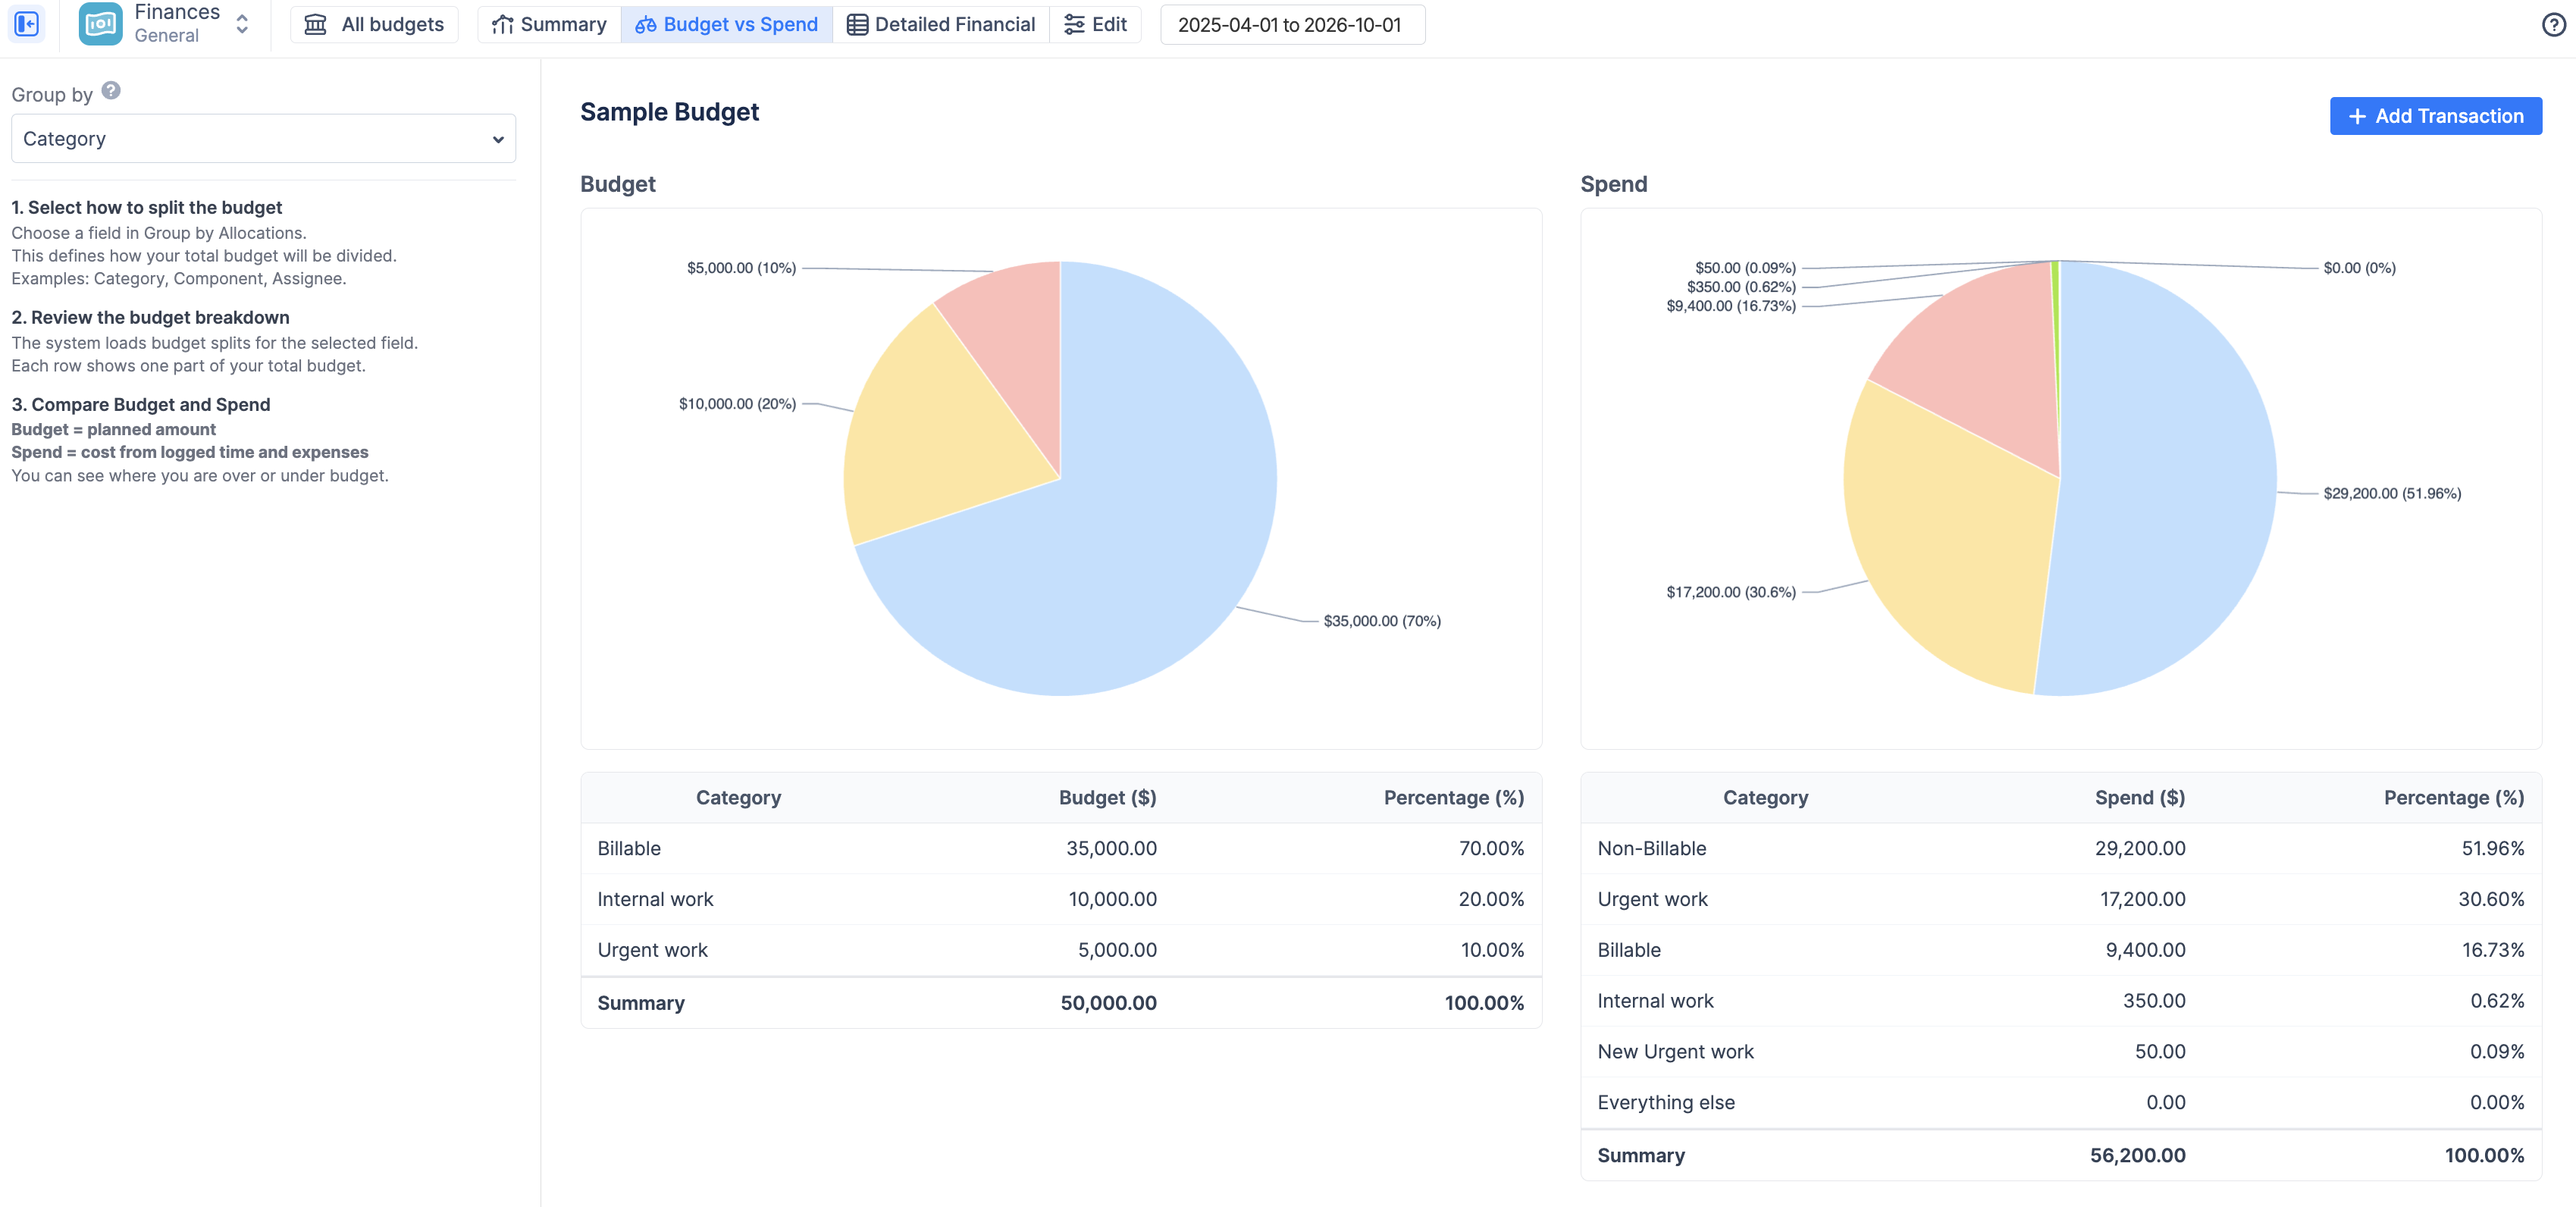
Task: Click the Finances app logo icon
Action: point(101,24)
